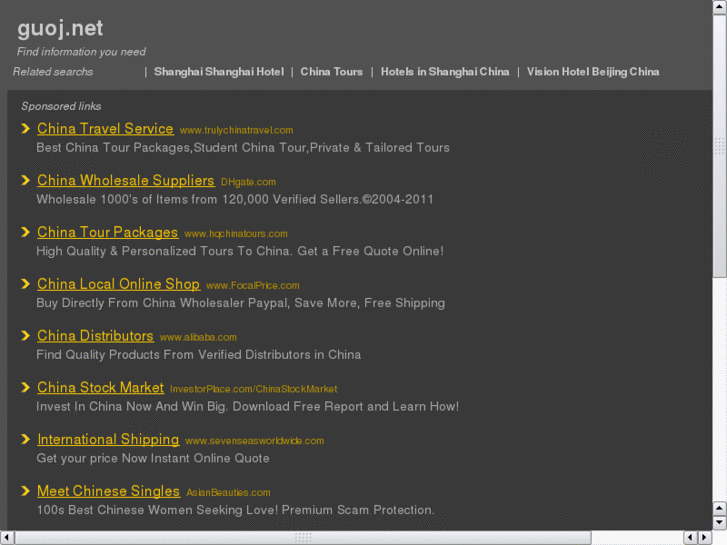Click the www.FocalPrice.com URL

pos(253,286)
